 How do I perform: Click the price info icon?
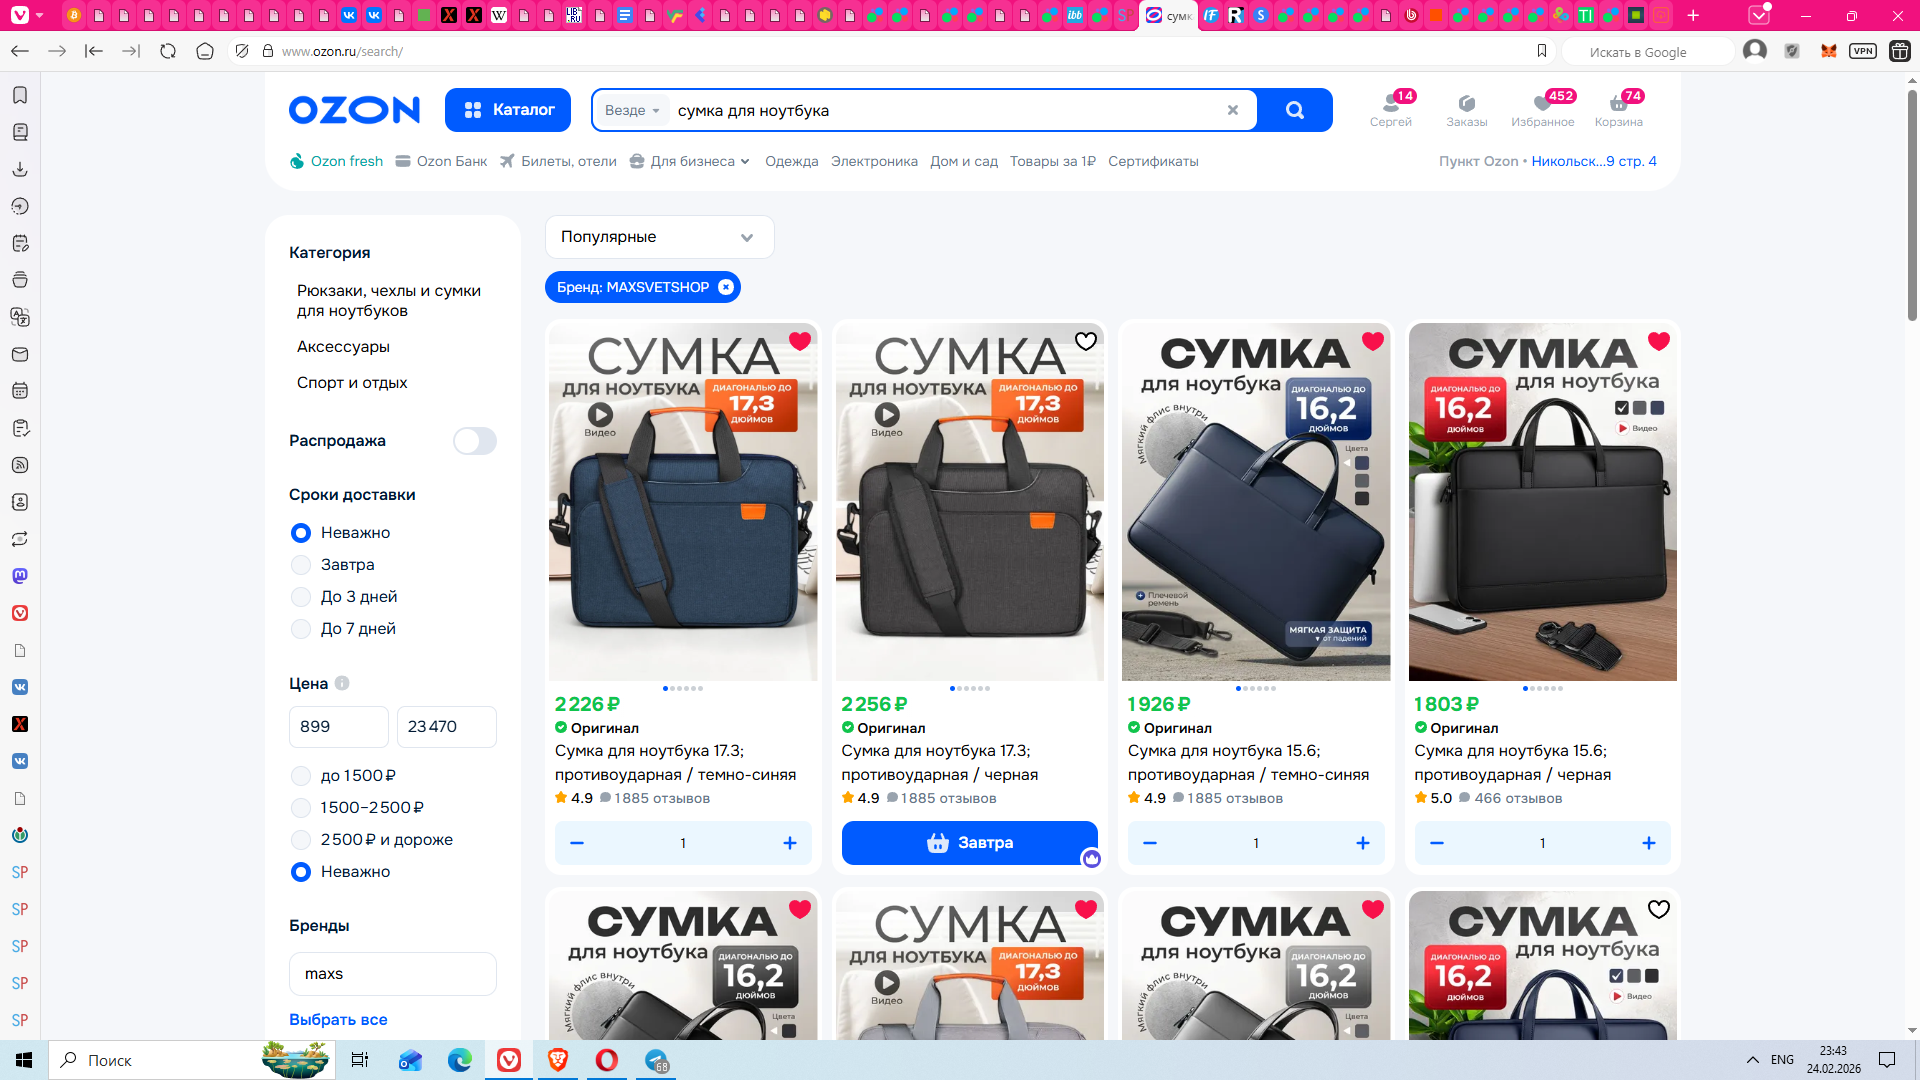pyautogui.click(x=342, y=683)
